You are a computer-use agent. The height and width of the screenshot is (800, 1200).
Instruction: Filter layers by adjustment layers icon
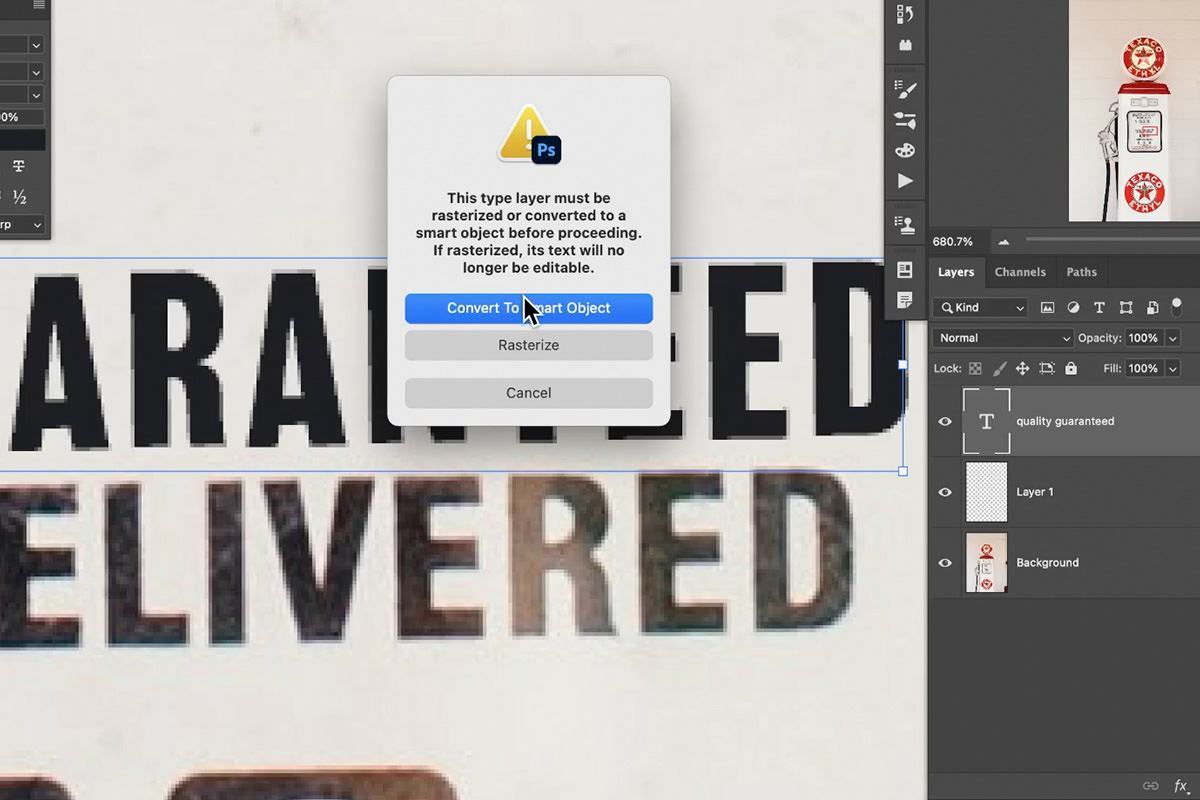[1073, 308]
